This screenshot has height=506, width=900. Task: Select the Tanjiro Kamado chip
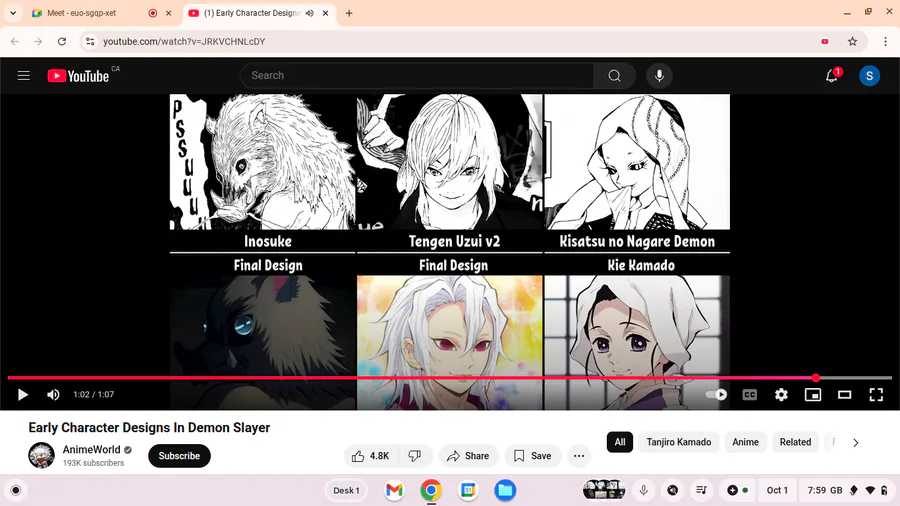(x=678, y=442)
